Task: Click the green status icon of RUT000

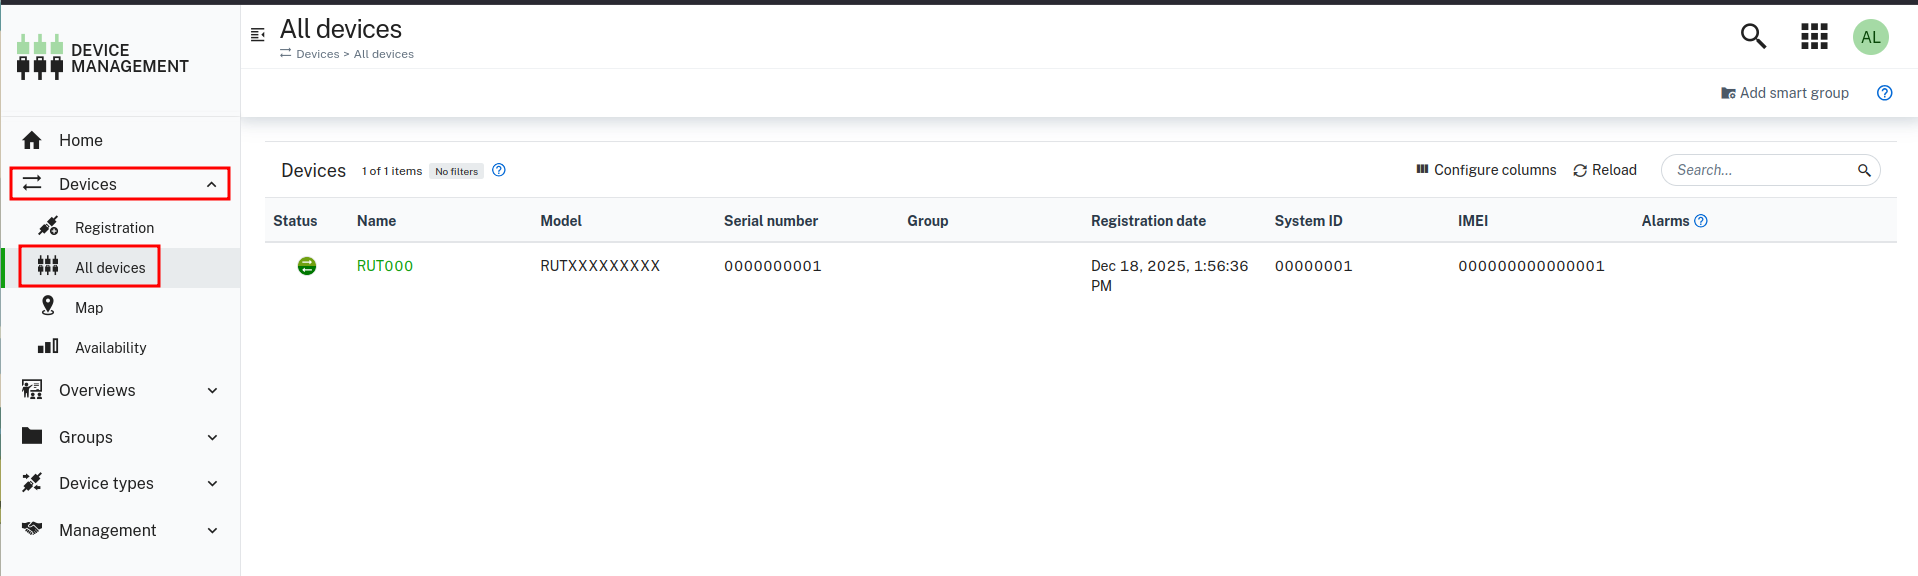Action: pos(307,266)
